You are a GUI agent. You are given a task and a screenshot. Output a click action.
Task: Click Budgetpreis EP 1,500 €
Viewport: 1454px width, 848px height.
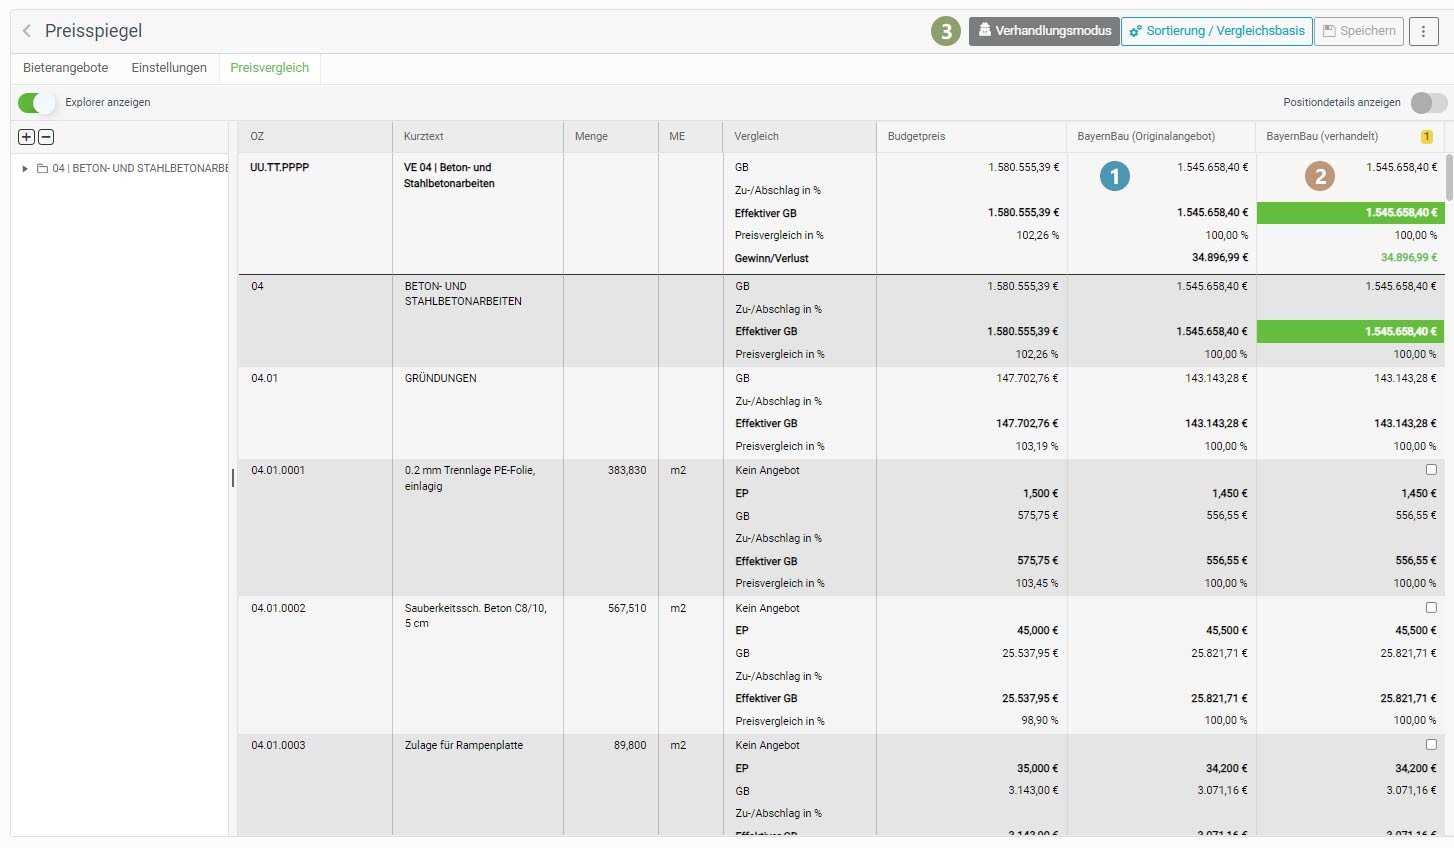point(1040,493)
